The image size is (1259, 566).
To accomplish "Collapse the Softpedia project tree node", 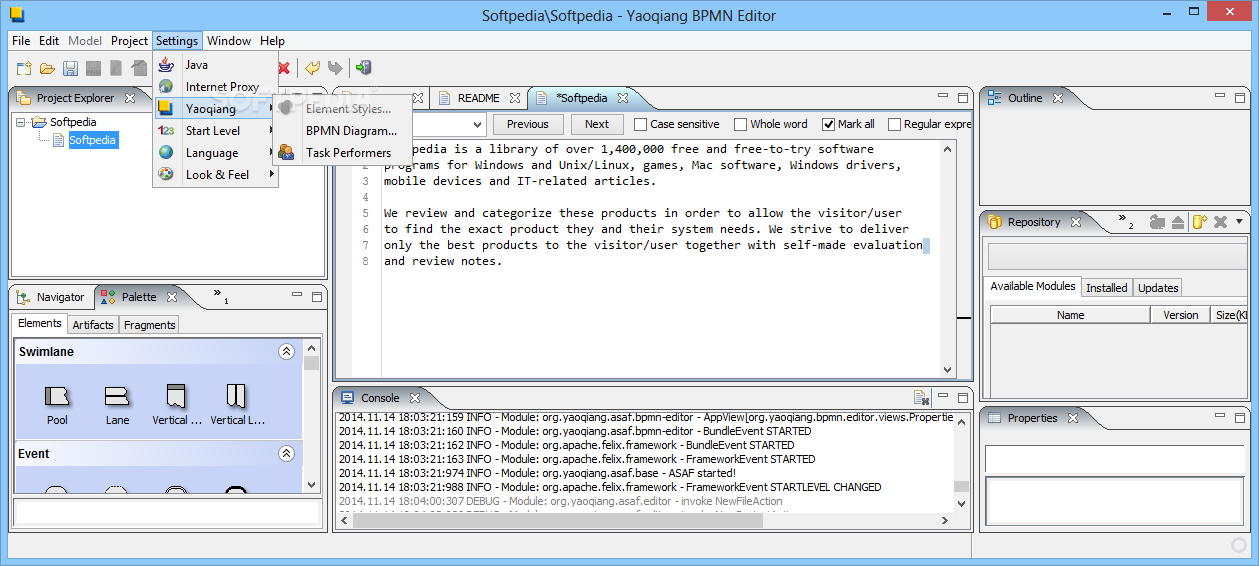I will (x=21, y=122).
